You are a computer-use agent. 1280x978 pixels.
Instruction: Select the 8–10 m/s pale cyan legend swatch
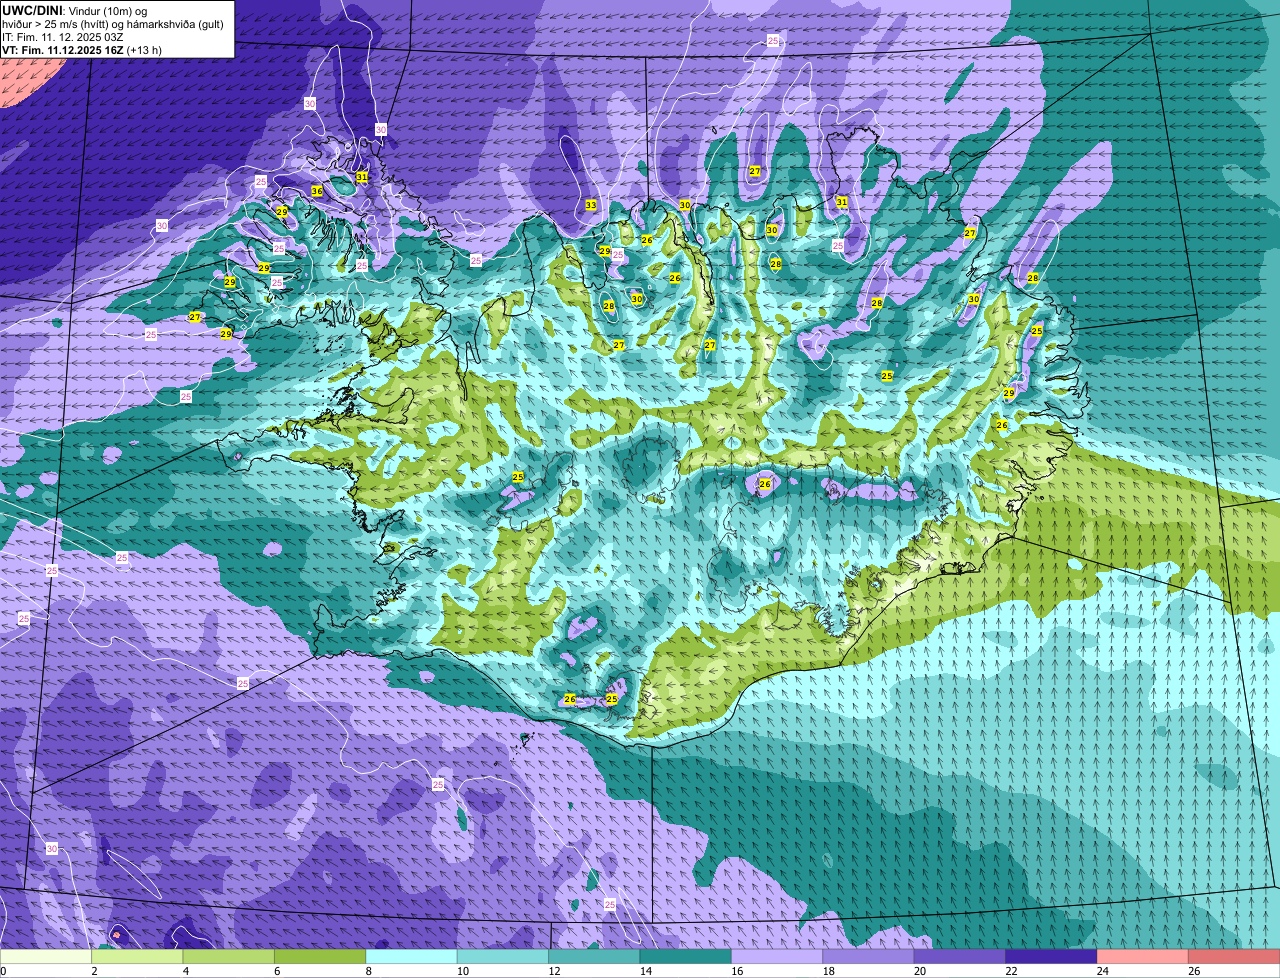click(412, 956)
